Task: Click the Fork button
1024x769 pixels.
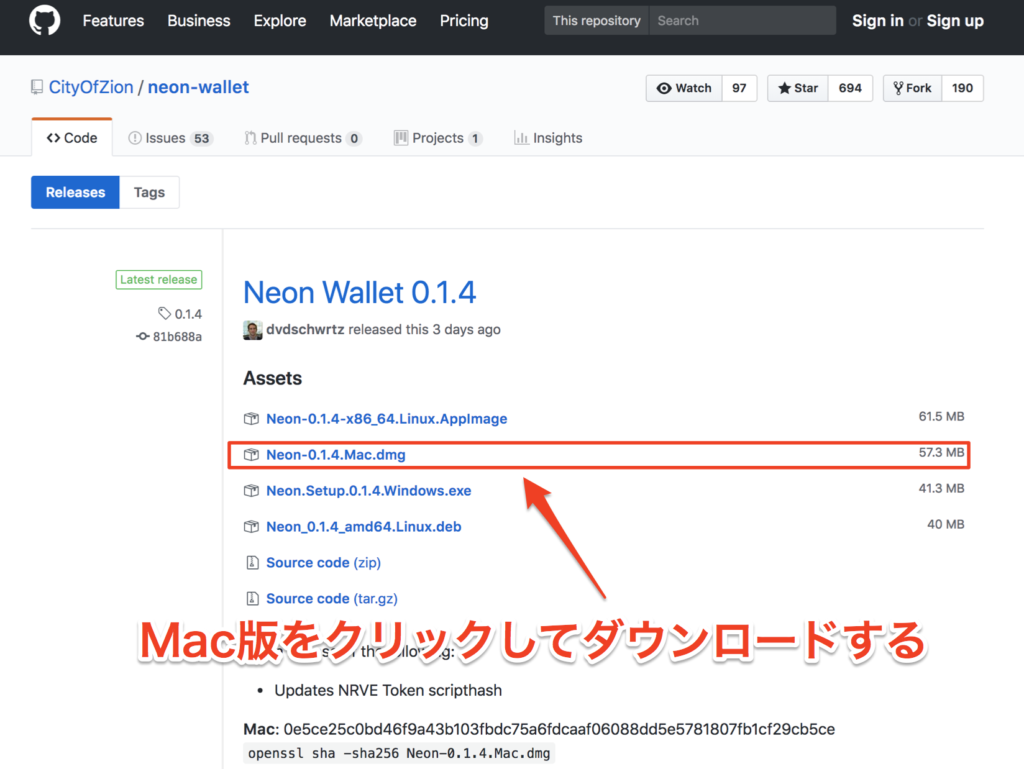Action: click(912, 88)
